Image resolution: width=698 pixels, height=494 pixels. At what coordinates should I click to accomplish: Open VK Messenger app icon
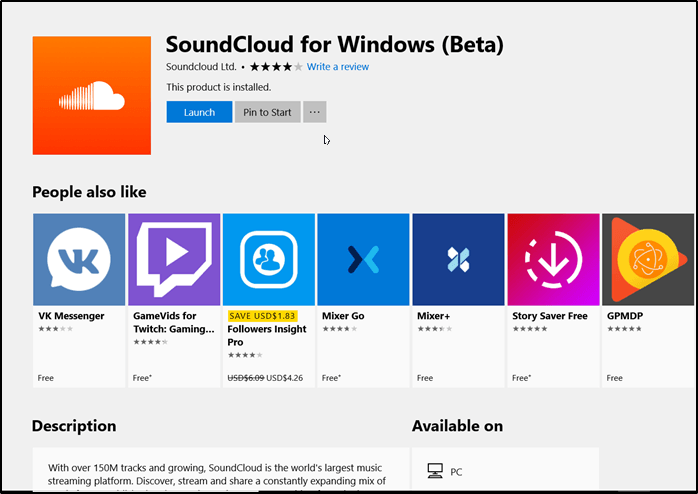tap(79, 259)
